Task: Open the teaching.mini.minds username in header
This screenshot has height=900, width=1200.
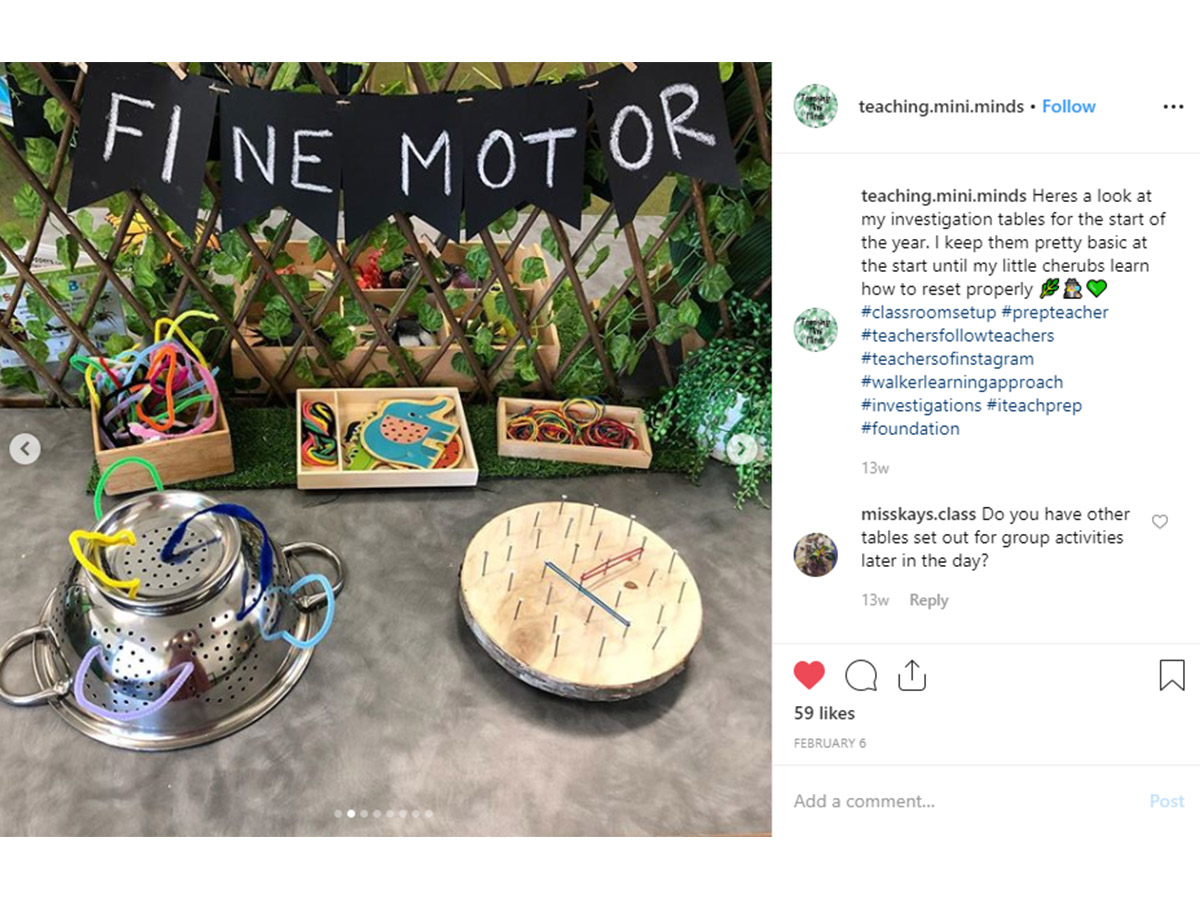Action: (941, 106)
